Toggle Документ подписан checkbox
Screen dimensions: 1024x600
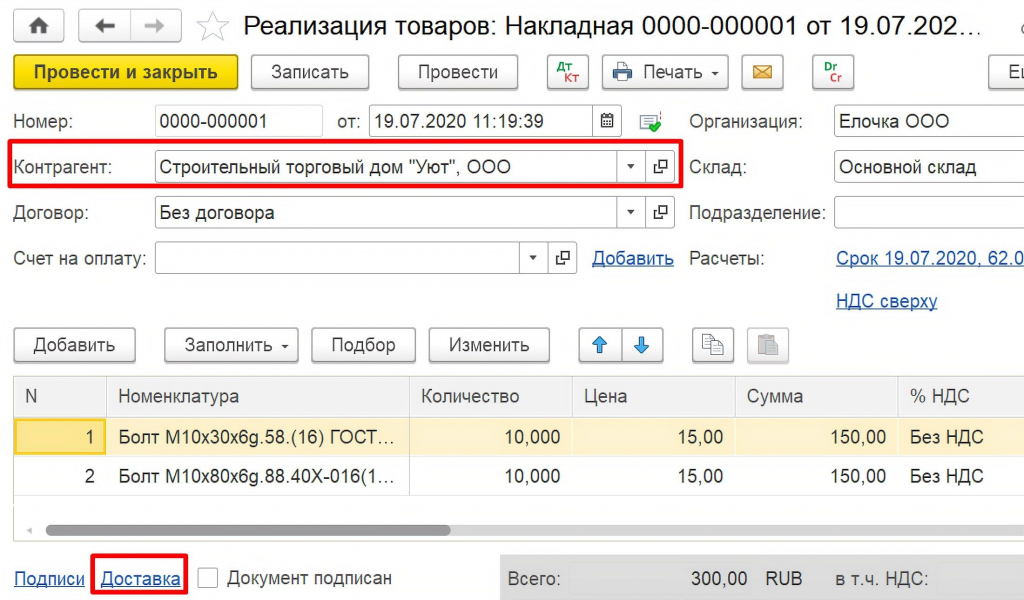pyautogui.click(x=208, y=578)
